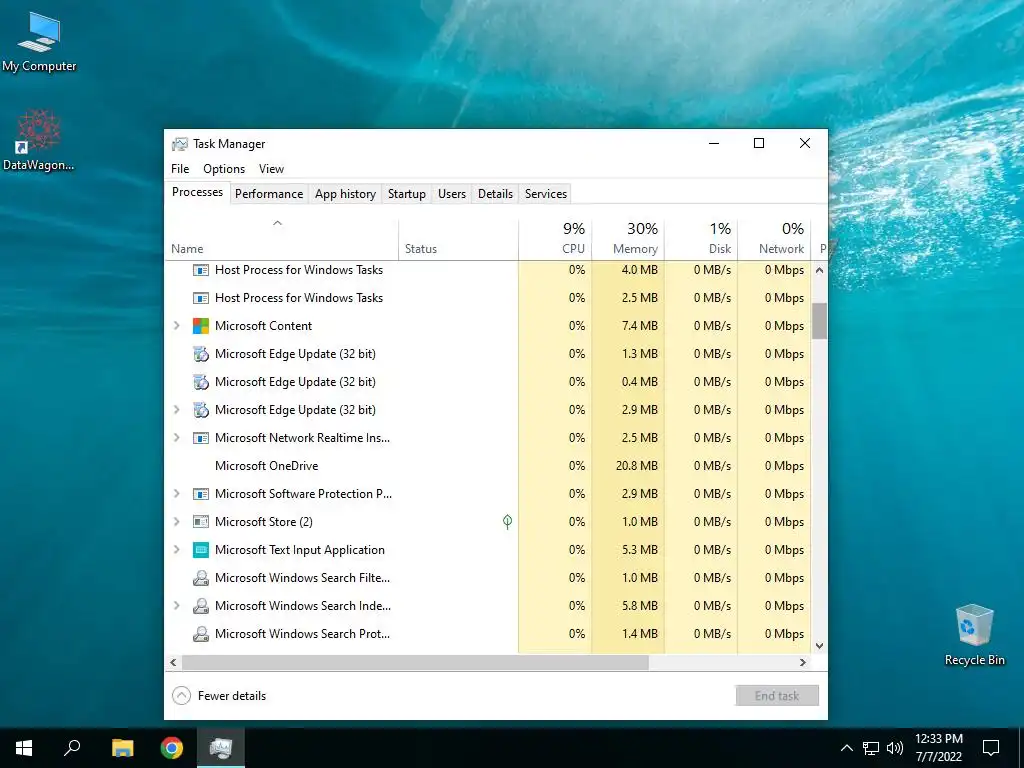Viewport: 1024px width, 768px height.
Task: Open the notification center icon
Action: tap(991, 748)
